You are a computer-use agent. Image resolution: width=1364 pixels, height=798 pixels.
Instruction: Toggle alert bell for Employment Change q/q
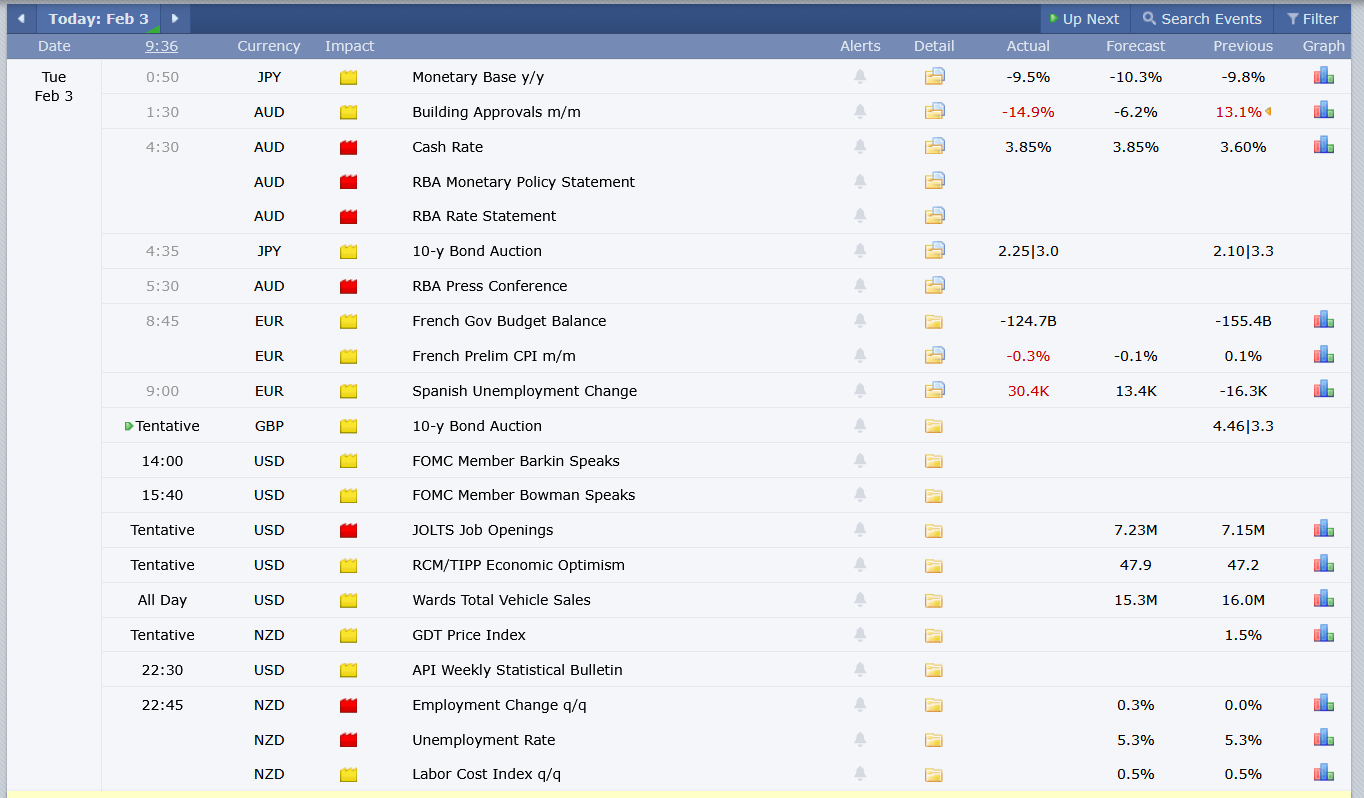[x=860, y=705]
